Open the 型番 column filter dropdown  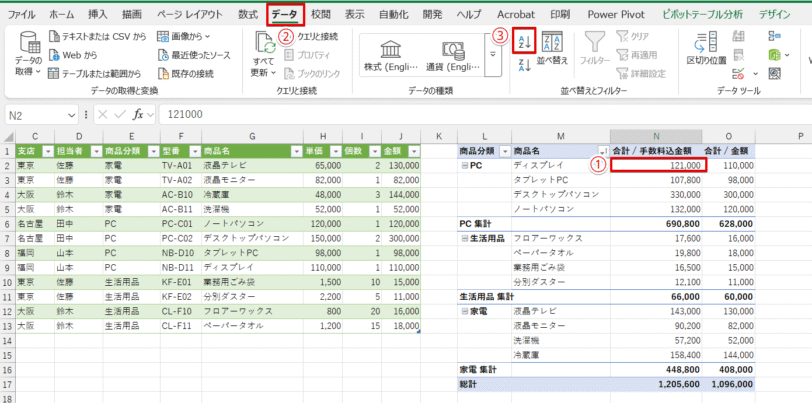pos(195,151)
